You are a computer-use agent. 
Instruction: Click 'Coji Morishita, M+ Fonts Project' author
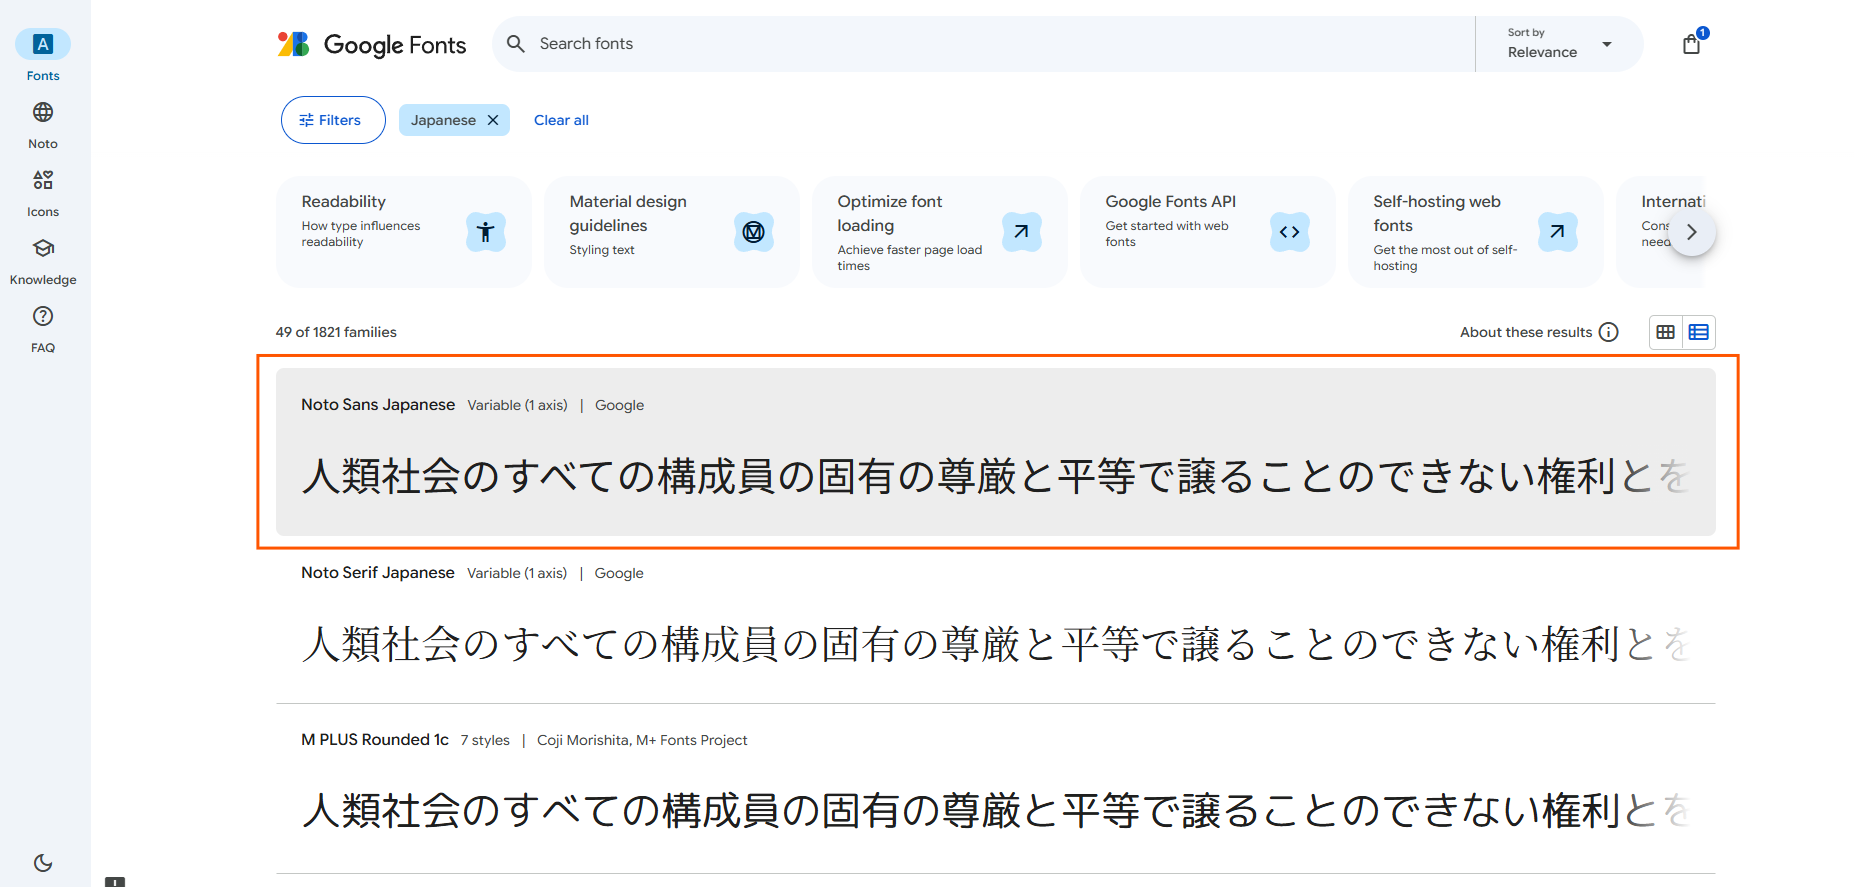pos(642,740)
